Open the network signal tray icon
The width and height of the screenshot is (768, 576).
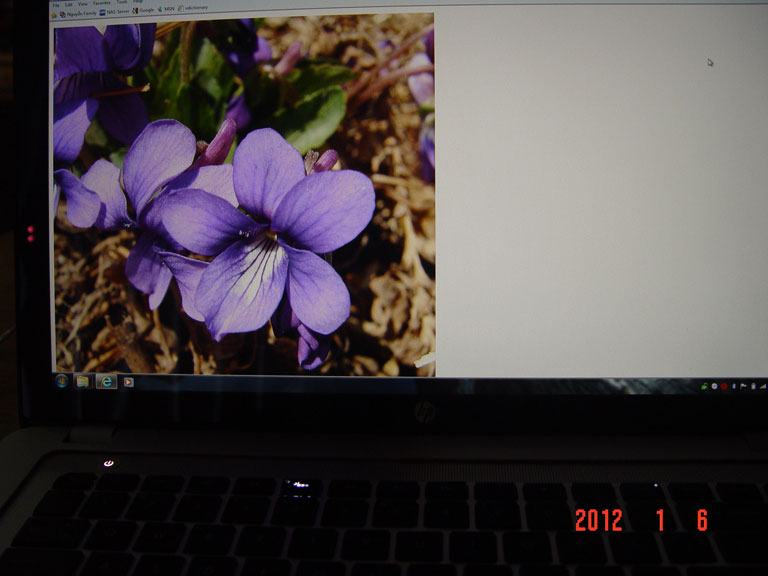click(763, 386)
